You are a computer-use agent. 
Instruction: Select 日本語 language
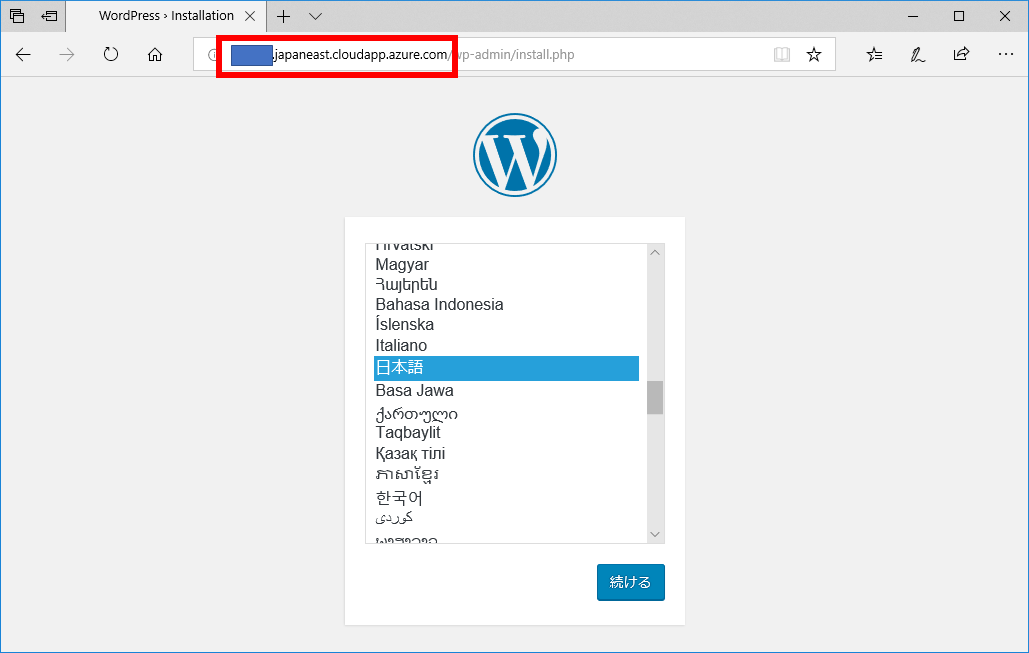[506, 368]
